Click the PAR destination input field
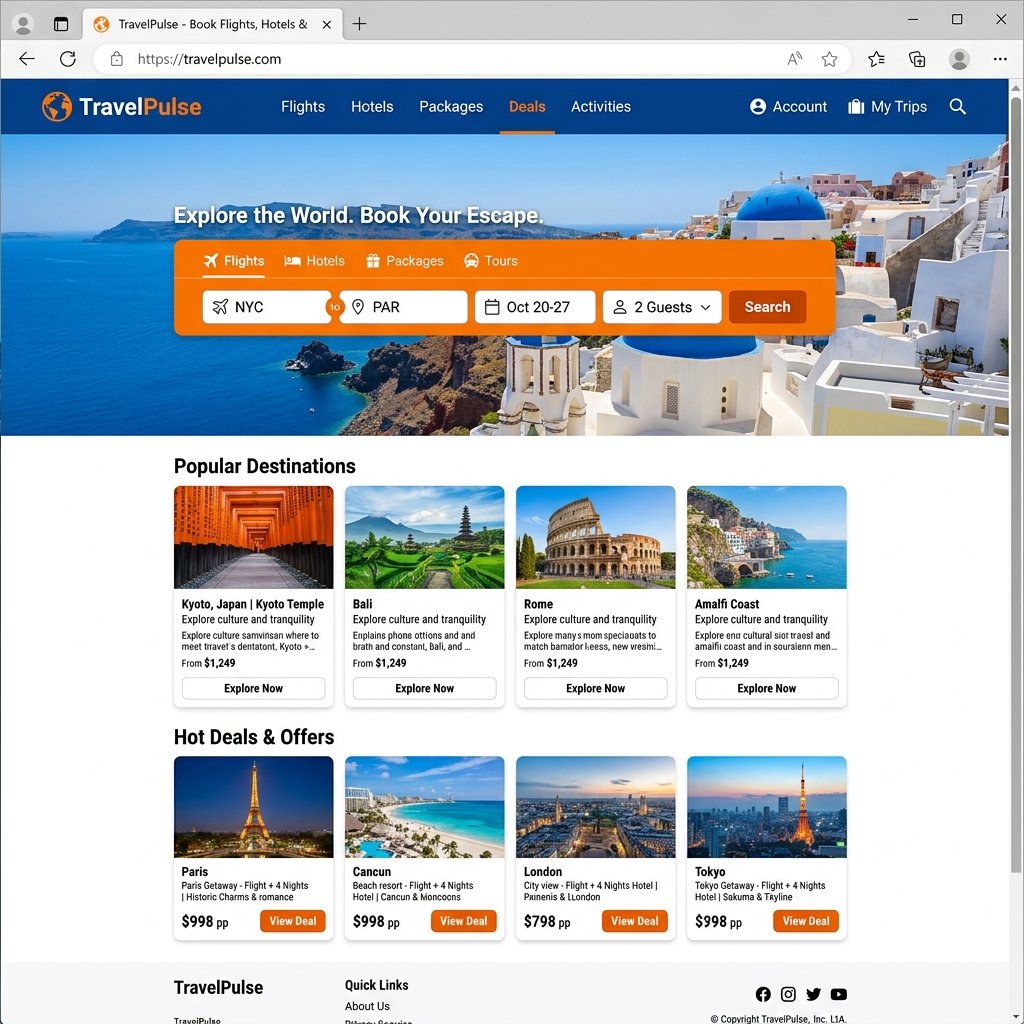The image size is (1024, 1024). [x=403, y=307]
